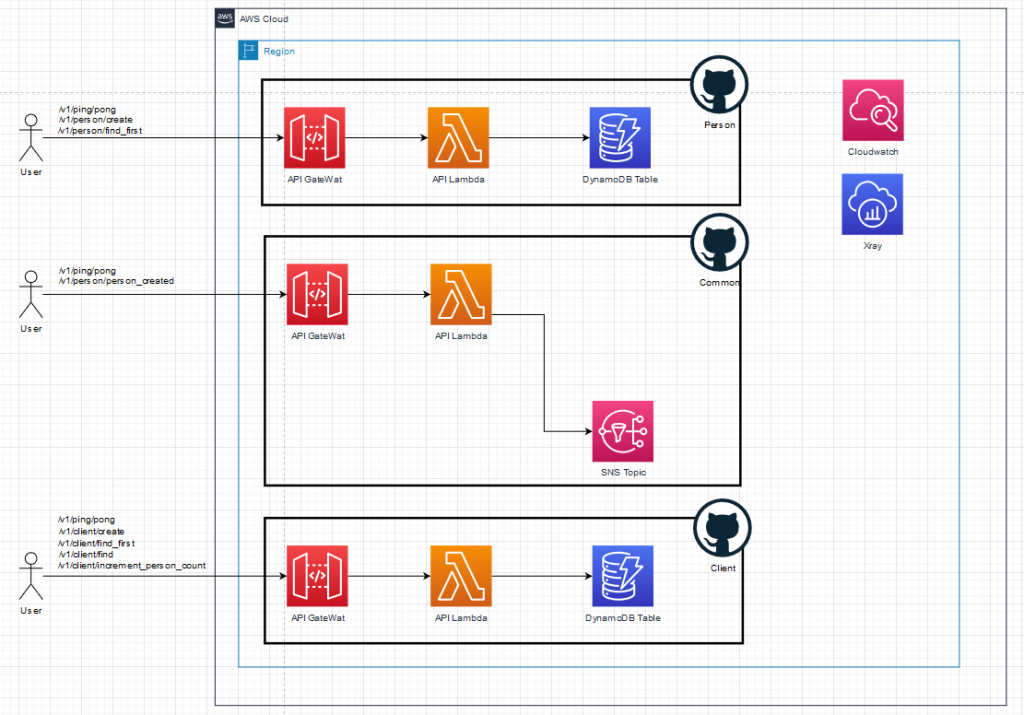Select API Lambda icon in Person group
The height and width of the screenshot is (715, 1024).
click(457, 137)
